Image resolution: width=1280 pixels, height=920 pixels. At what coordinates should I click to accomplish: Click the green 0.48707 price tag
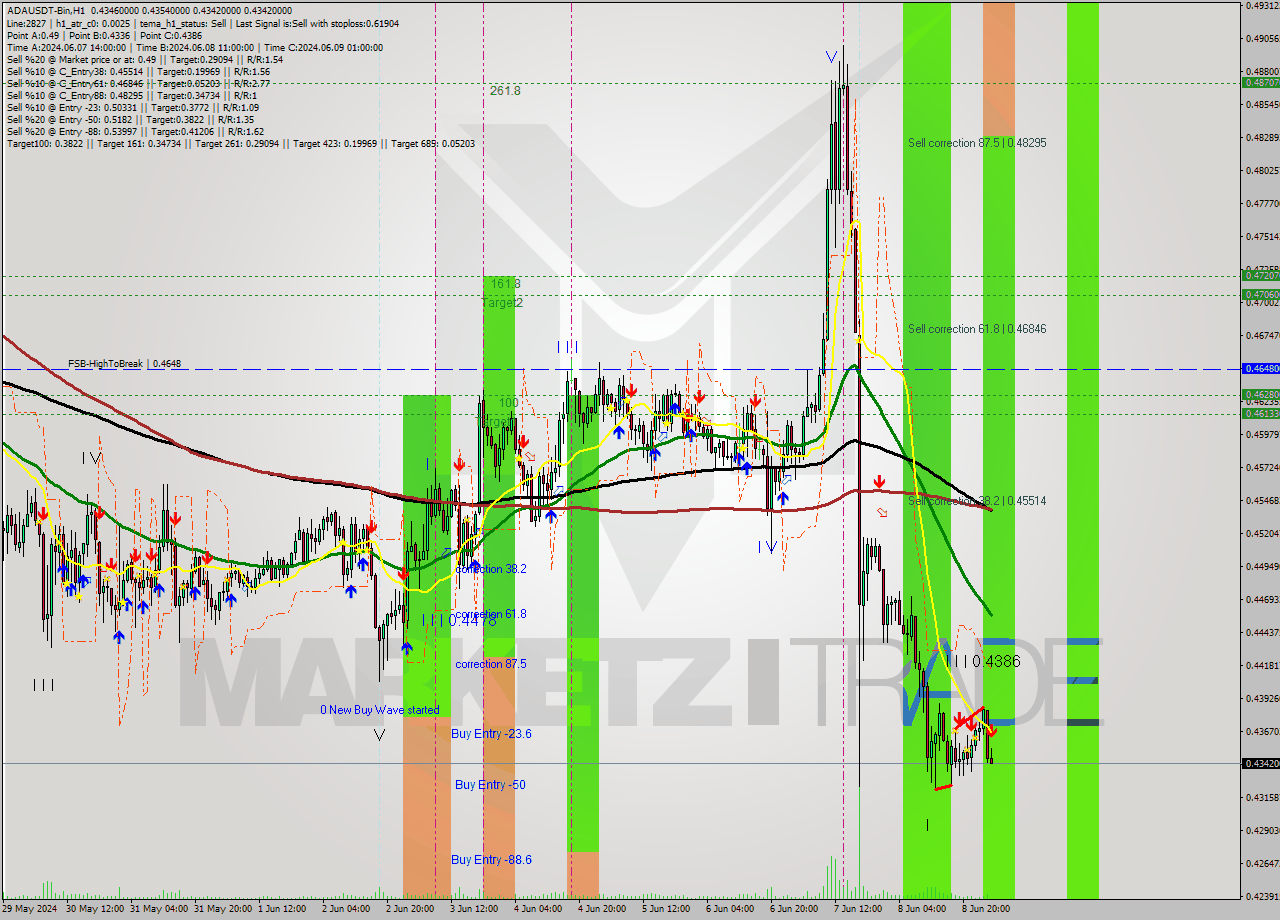pos(1260,82)
